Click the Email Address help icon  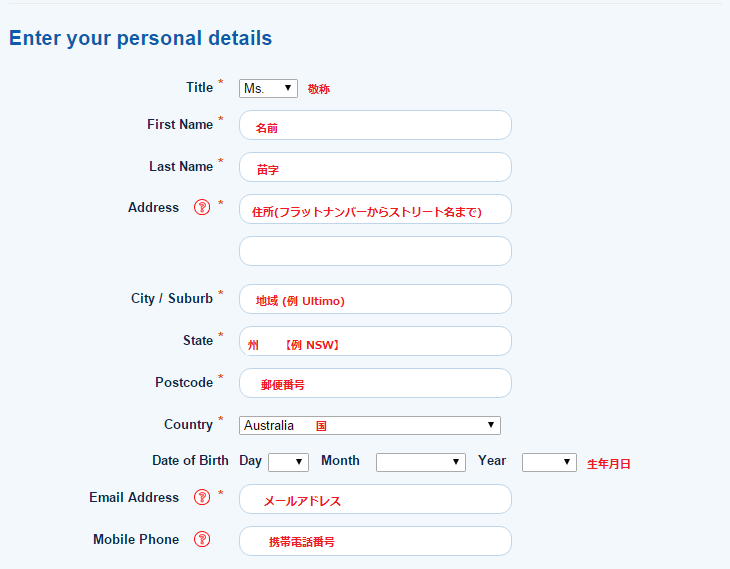(202, 497)
